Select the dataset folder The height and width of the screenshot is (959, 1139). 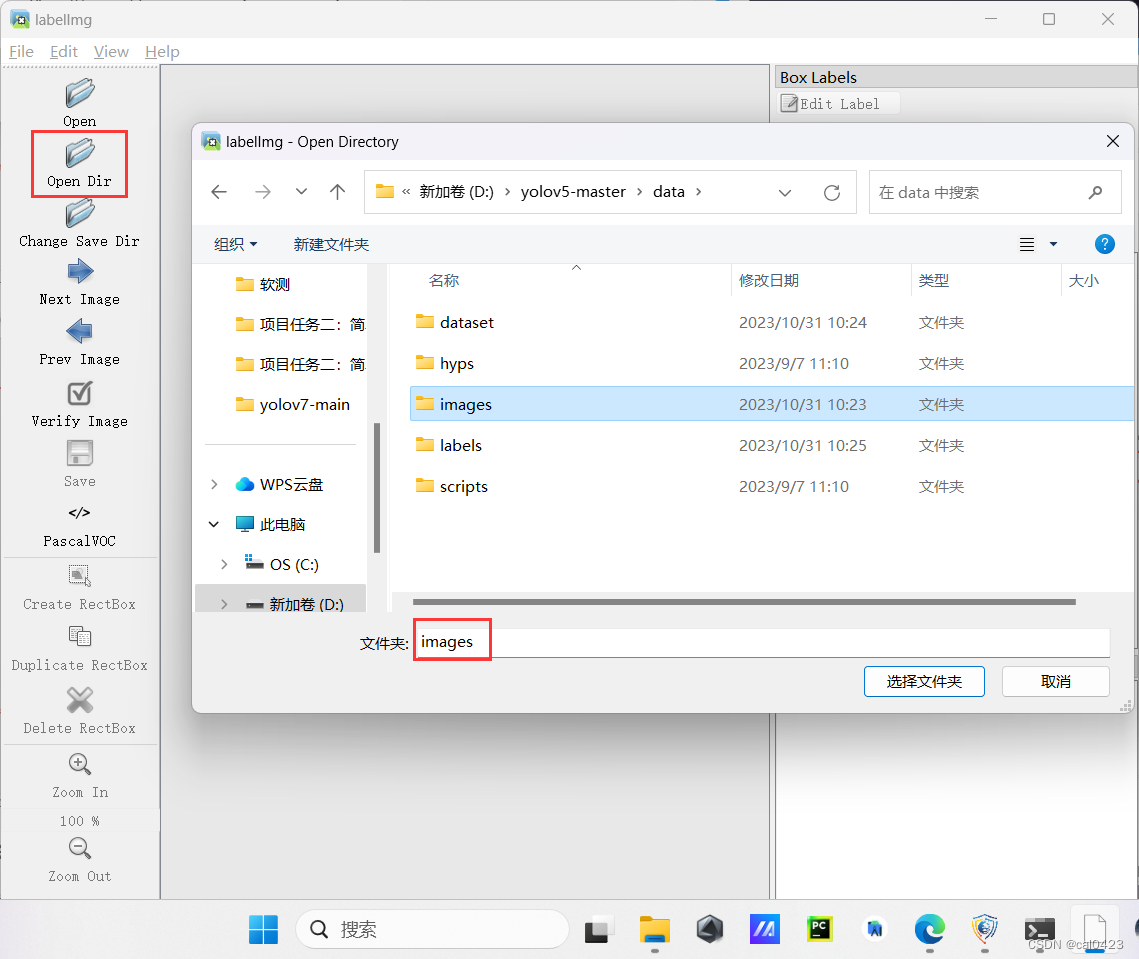click(771, 323)
